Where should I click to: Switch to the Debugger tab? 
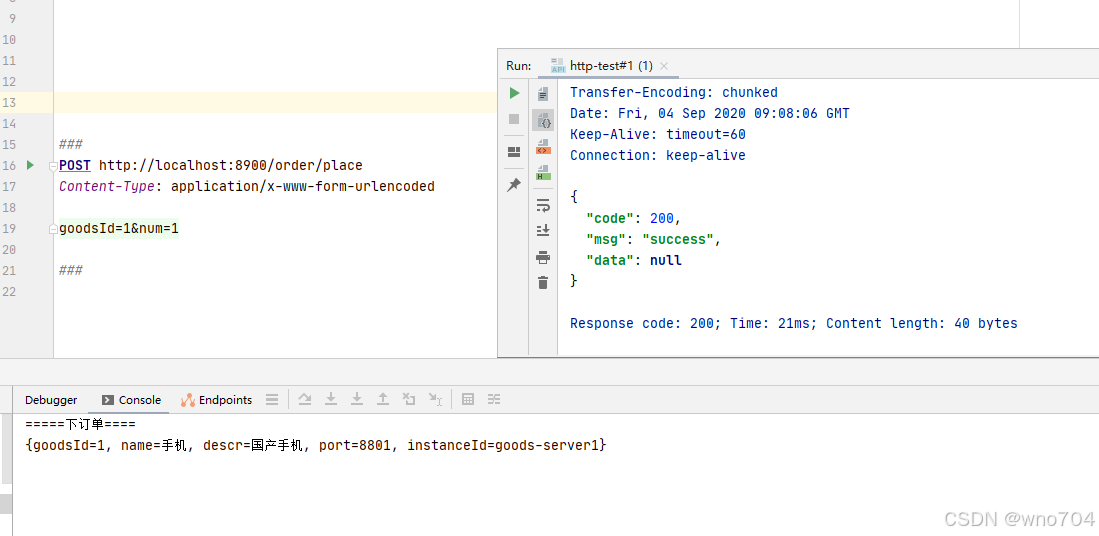(x=51, y=400)
